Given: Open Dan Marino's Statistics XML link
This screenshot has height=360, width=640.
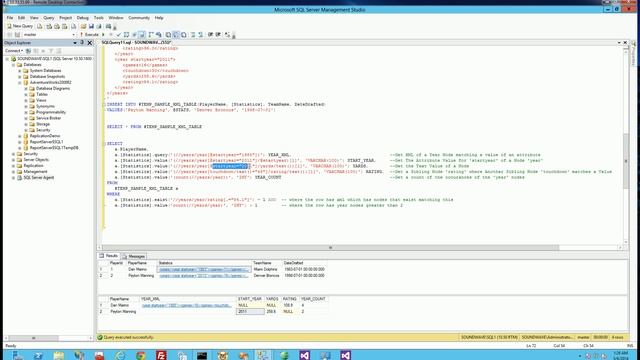Looking at the screenshot, I should point(203,269).
